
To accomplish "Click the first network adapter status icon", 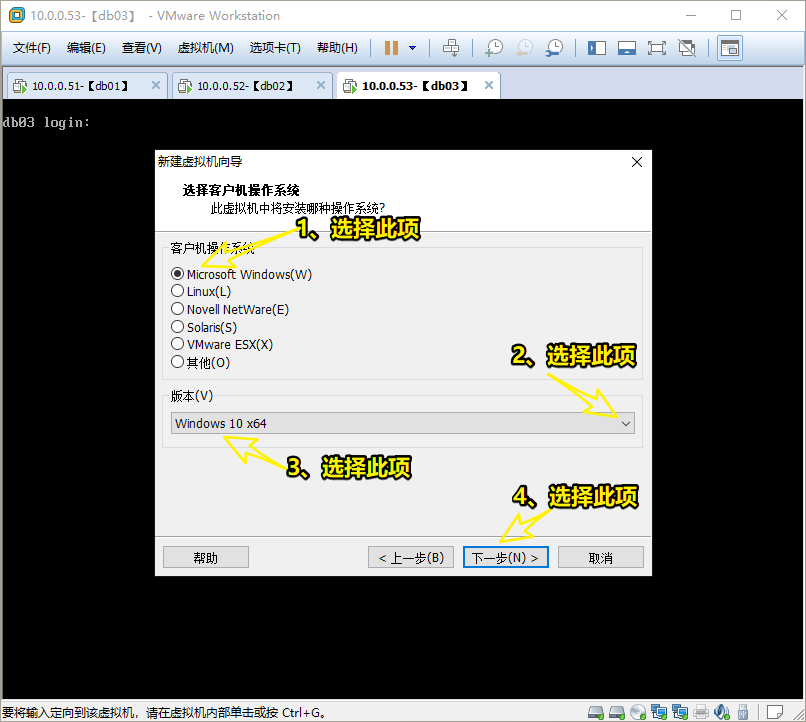I will (x=659, y=712).
